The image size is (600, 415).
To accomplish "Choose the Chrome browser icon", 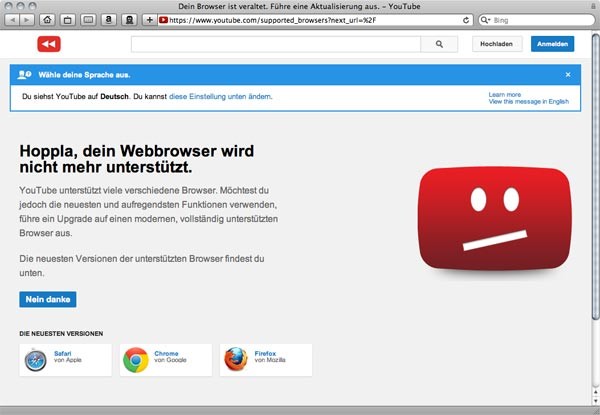I will [135, 360].
